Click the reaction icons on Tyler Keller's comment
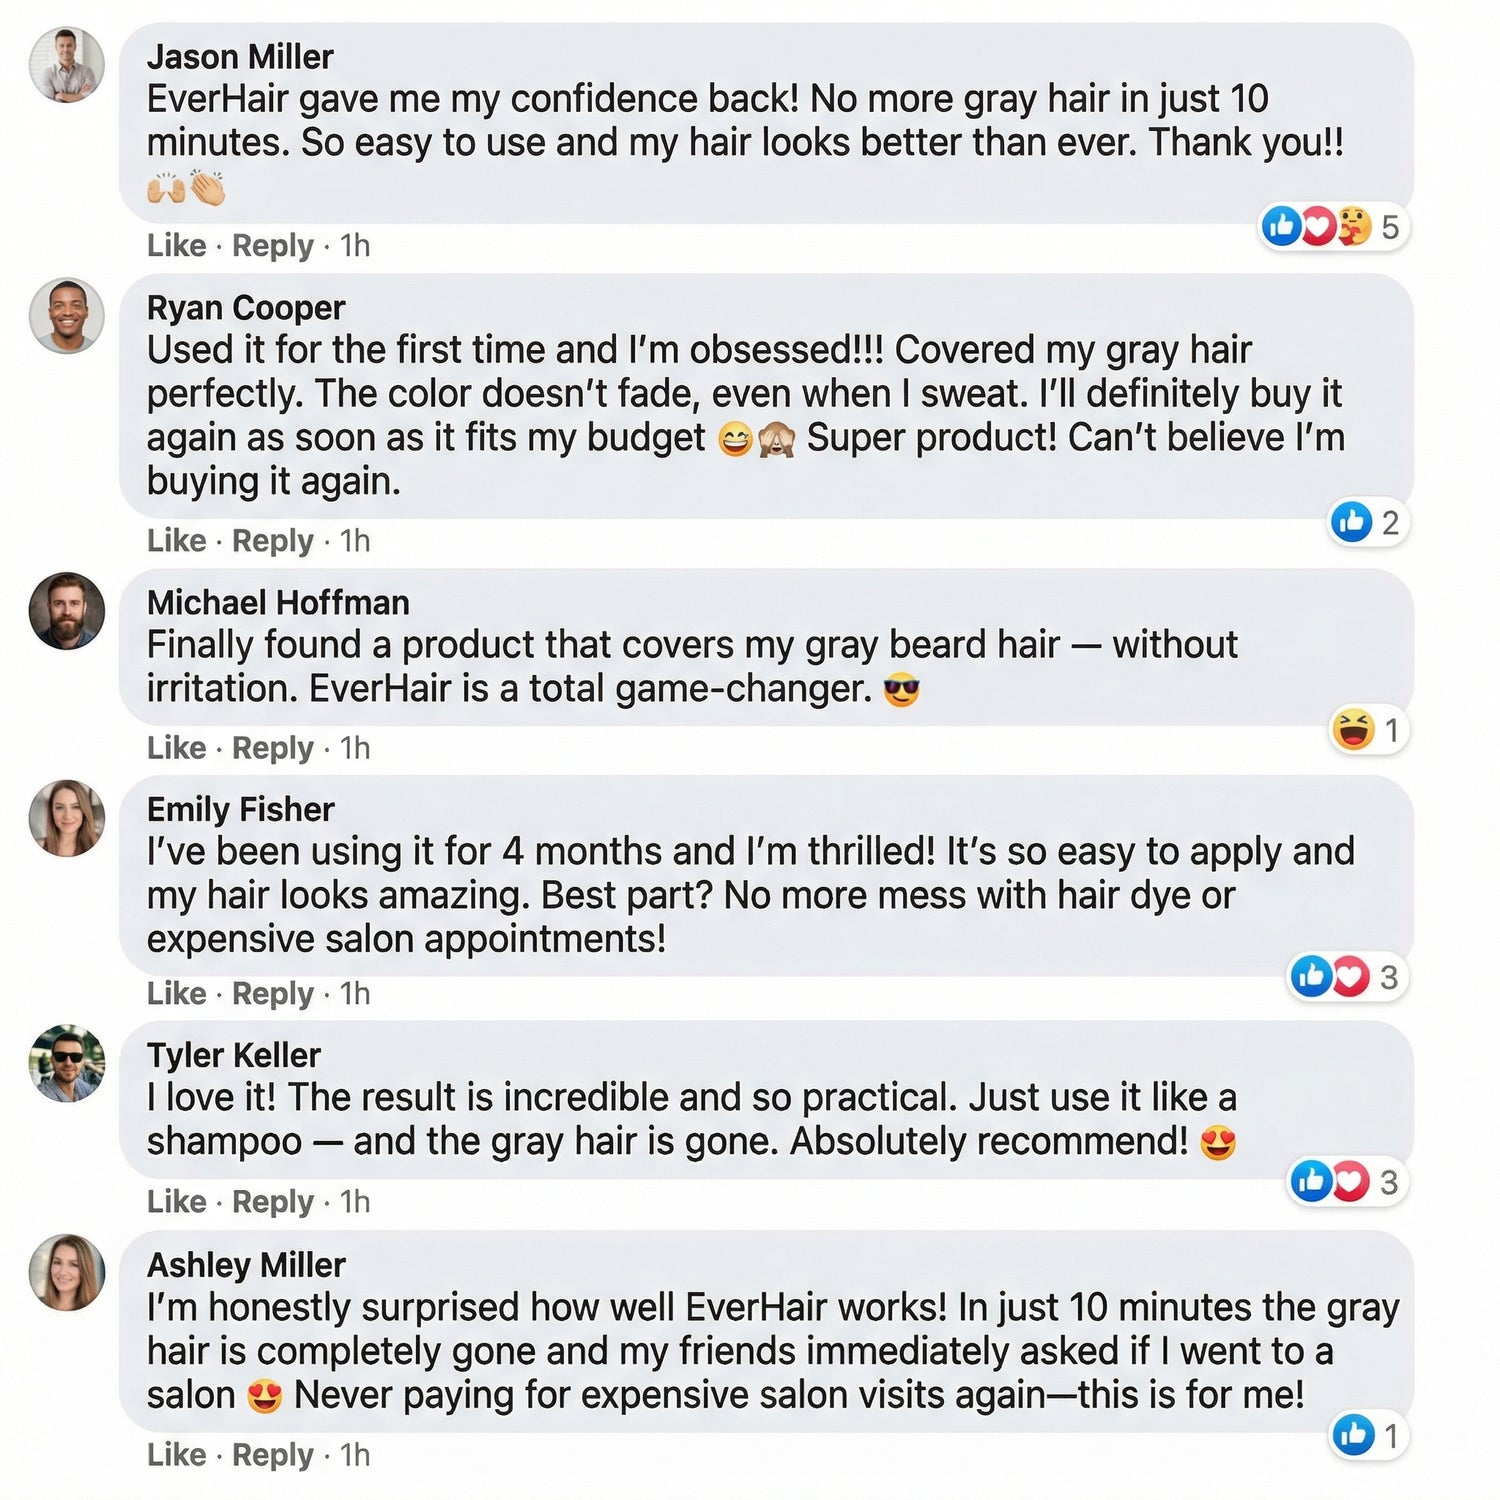The height and width of the screenshot is (1500, 1500). tap(1330, 1182)
